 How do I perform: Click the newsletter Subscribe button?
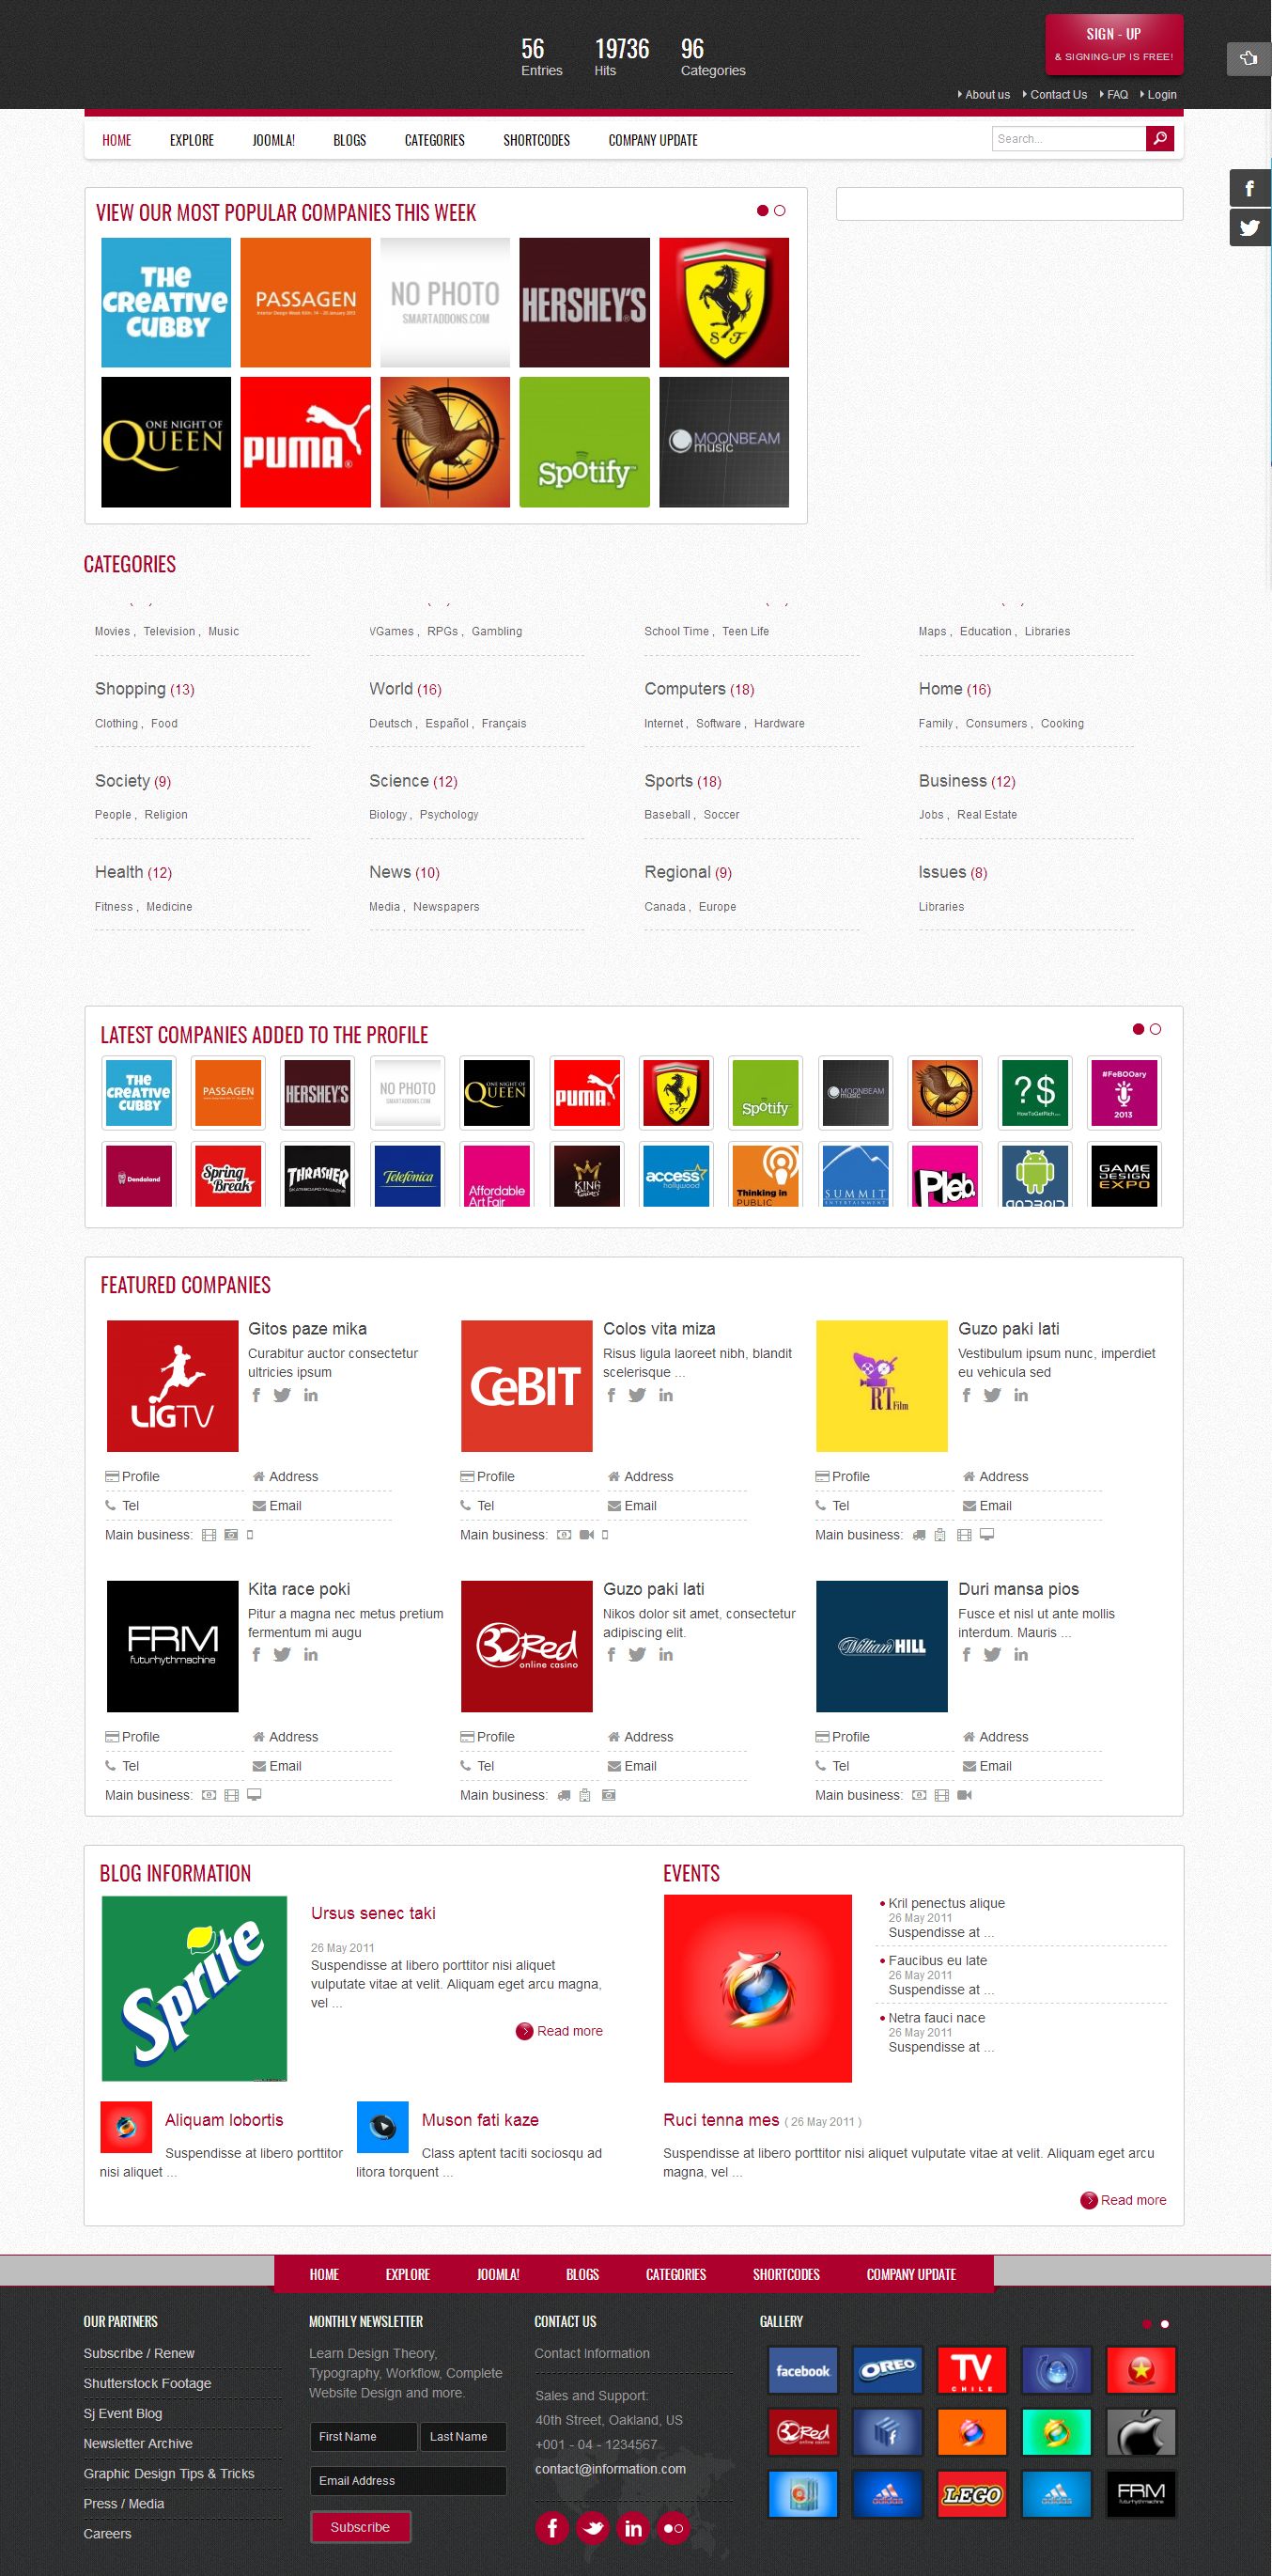tap(360, 2527)
